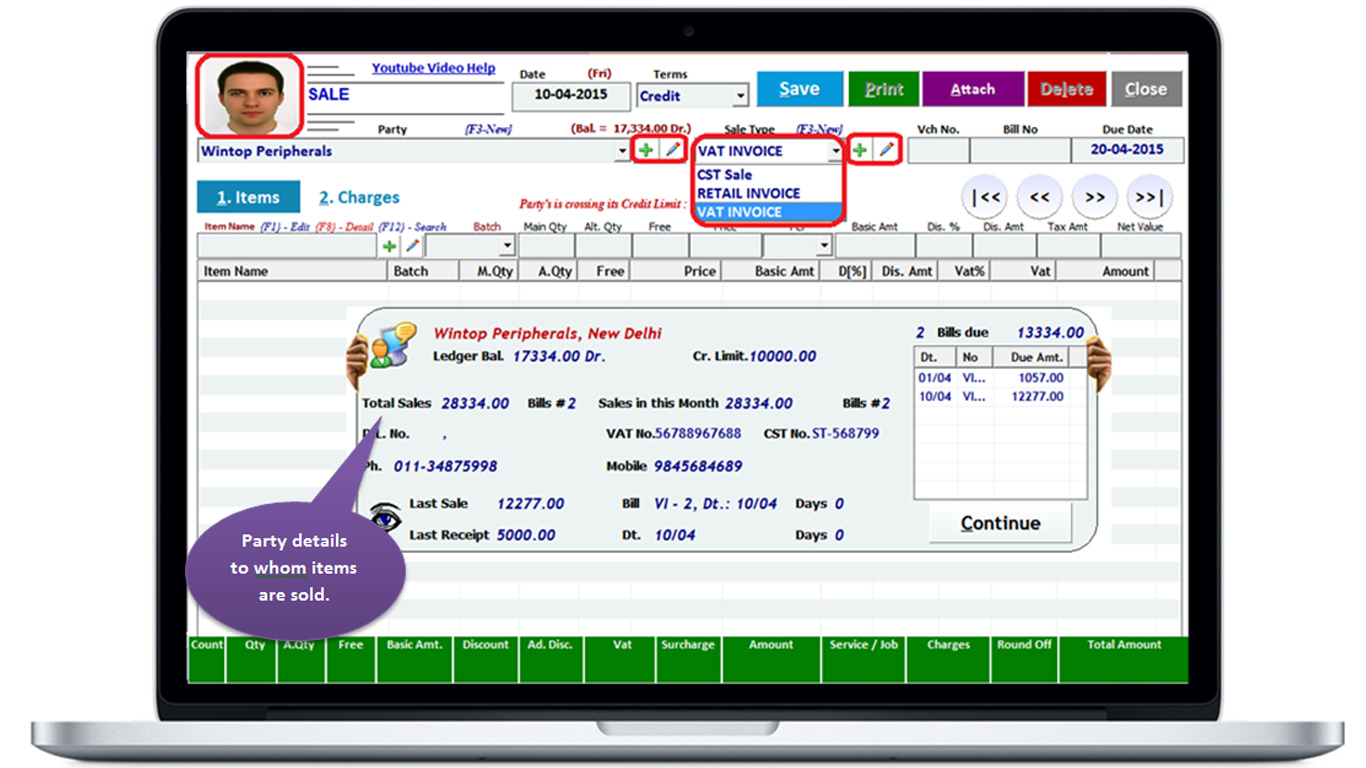Open the Terms Credit dropdown
1366x768 pixels.
[x=740, y=96]
